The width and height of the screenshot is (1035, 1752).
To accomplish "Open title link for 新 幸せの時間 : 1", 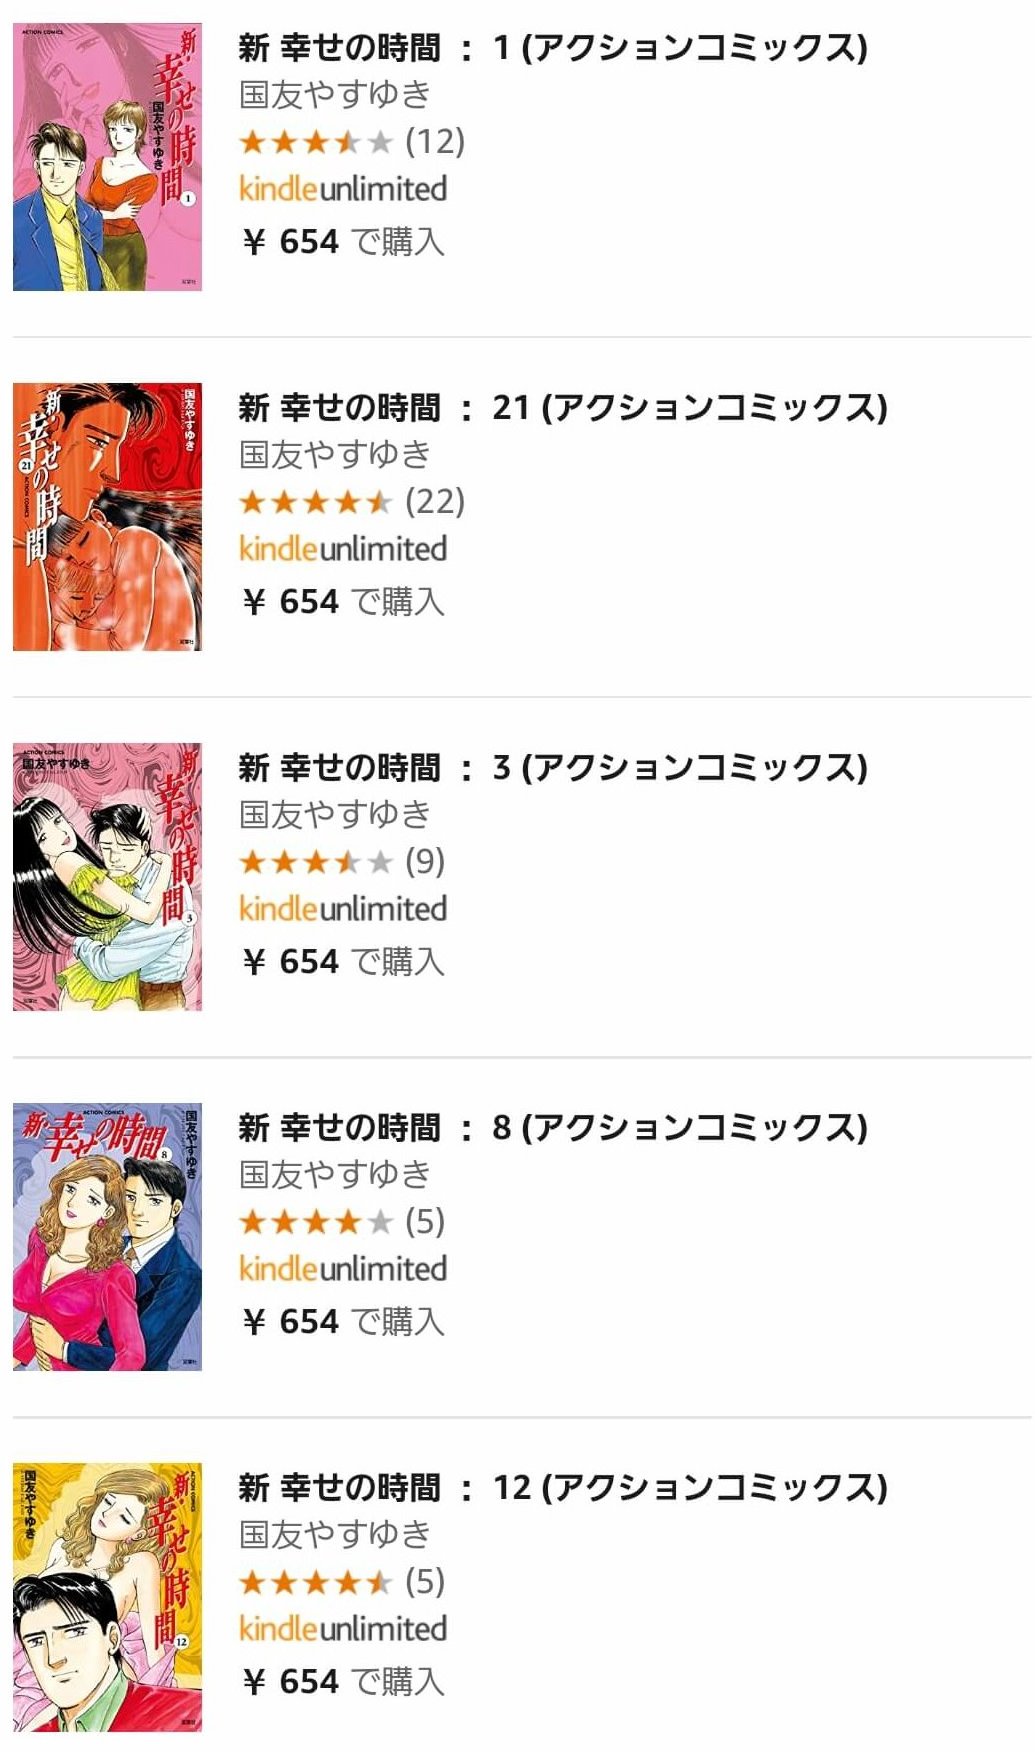I will pyautogui.click(x=552, y=47).
